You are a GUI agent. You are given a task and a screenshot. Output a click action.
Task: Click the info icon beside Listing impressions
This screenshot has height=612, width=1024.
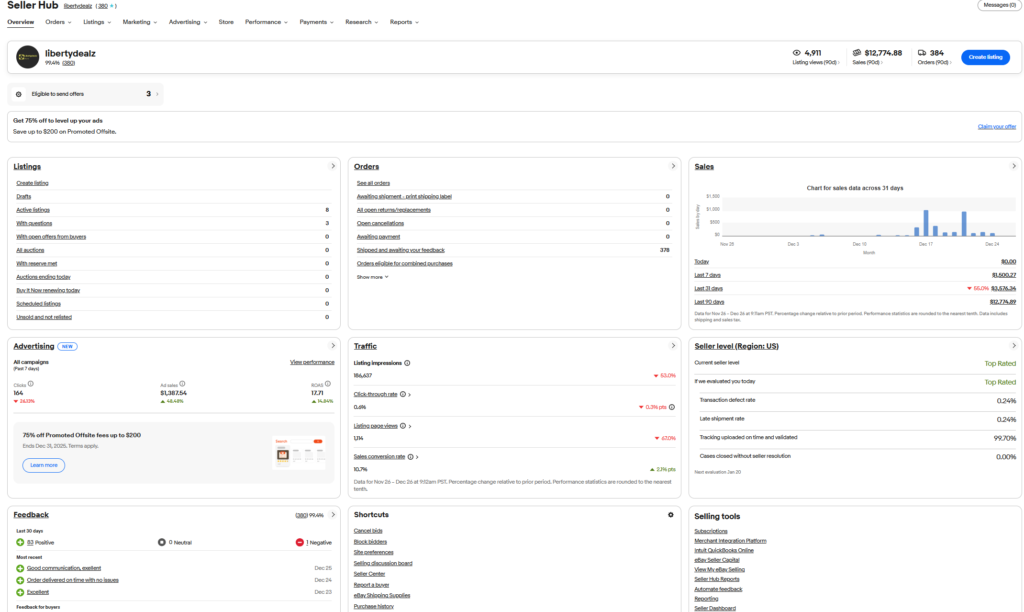coord(407,363)
